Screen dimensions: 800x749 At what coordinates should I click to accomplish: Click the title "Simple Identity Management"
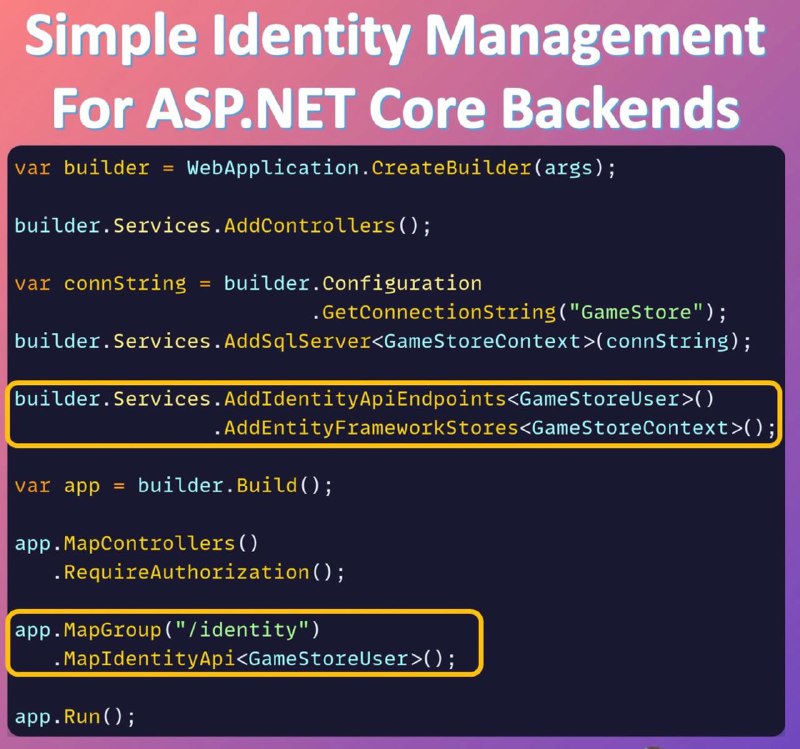click(x=395, y=38)
